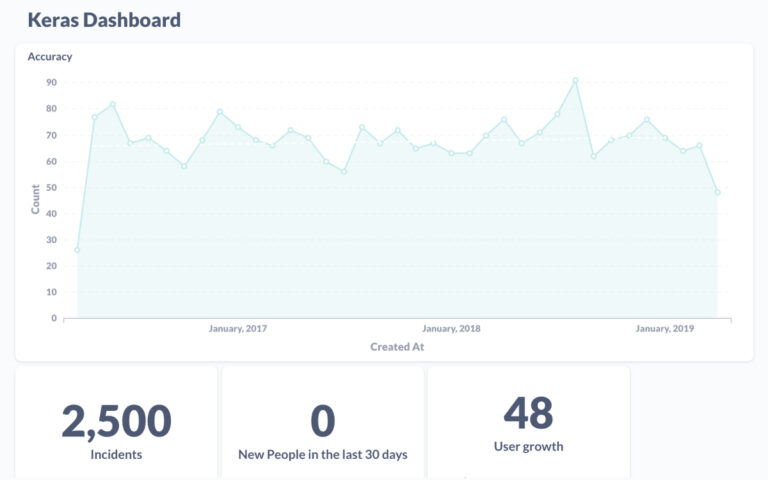Click the January, 2018 axis label
768x480 pixels.
point(451,328)
